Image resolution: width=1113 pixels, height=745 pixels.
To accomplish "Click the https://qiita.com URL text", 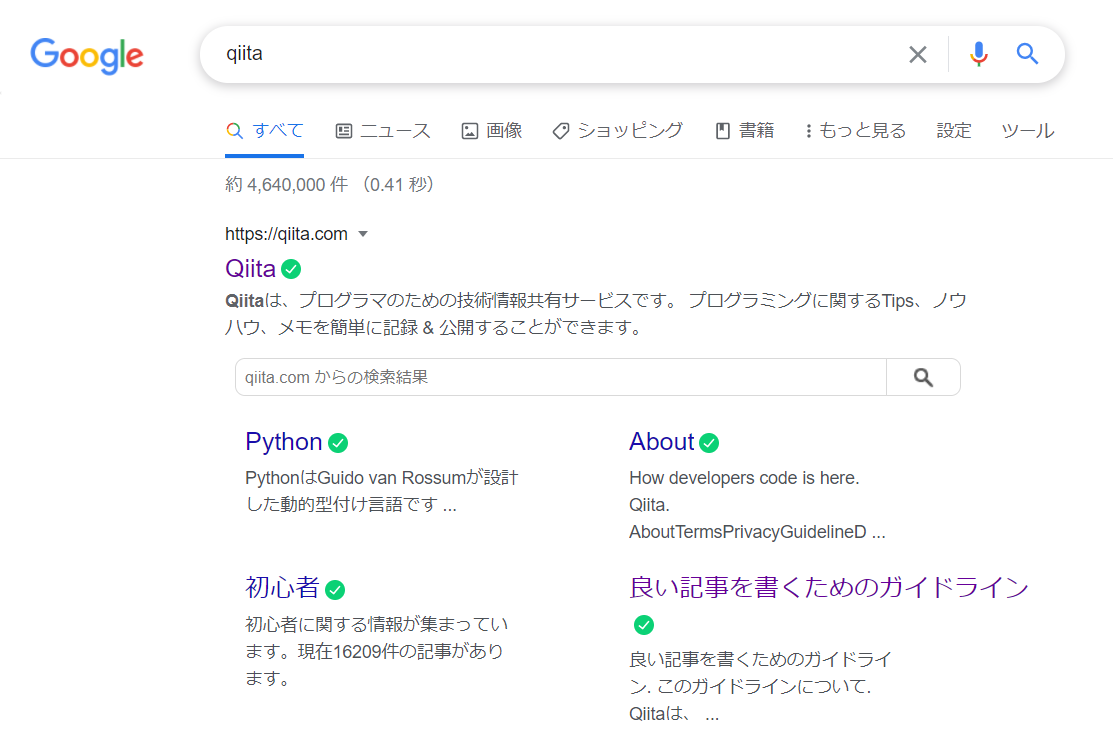I will [x=286, y=234].
